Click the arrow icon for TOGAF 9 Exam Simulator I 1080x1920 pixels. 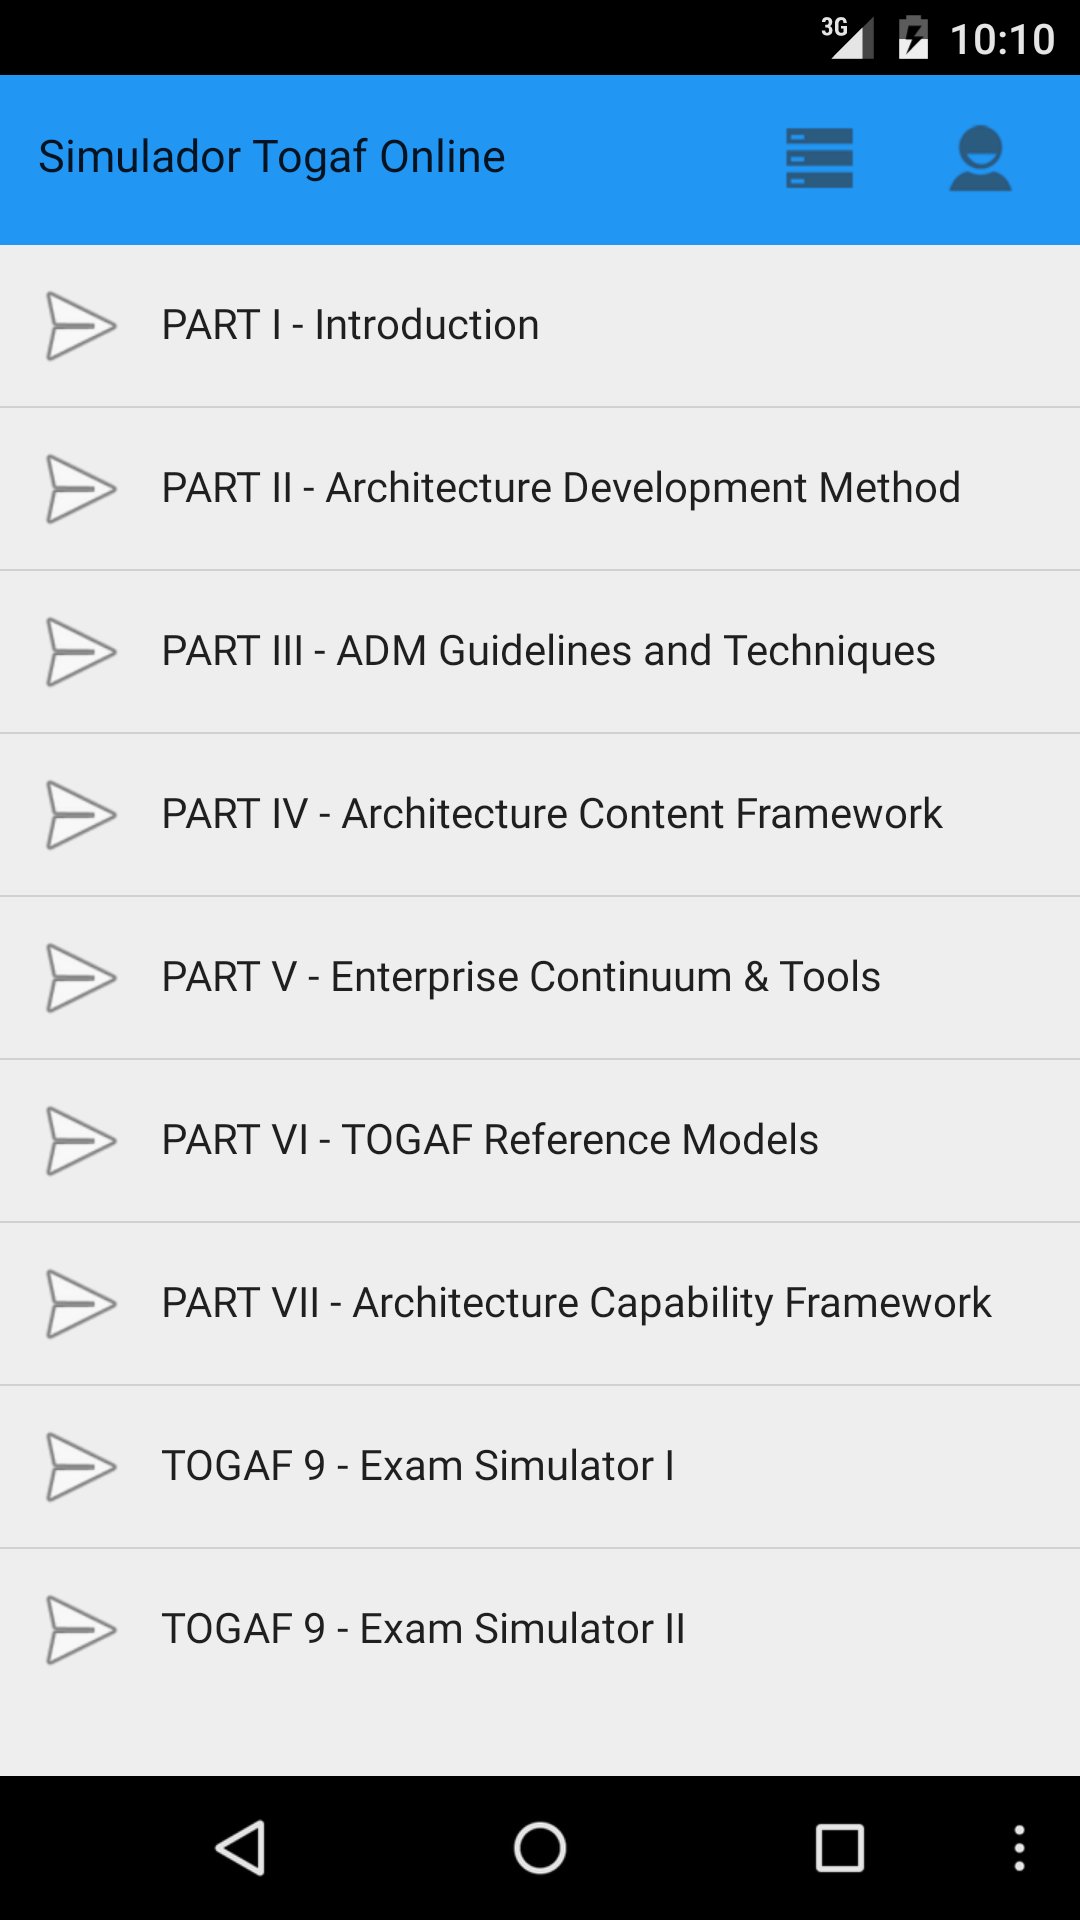click(81, 1466)
